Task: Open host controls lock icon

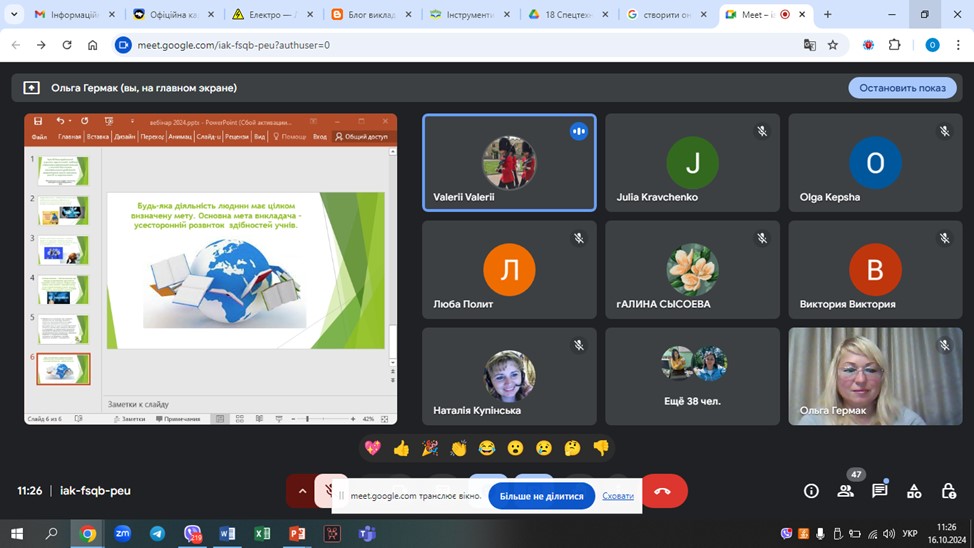Action: pos(948,491)
